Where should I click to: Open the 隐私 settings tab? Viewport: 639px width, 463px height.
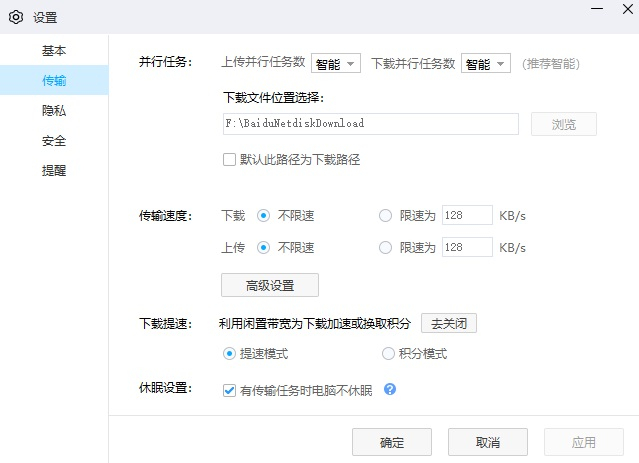point(54,110)
